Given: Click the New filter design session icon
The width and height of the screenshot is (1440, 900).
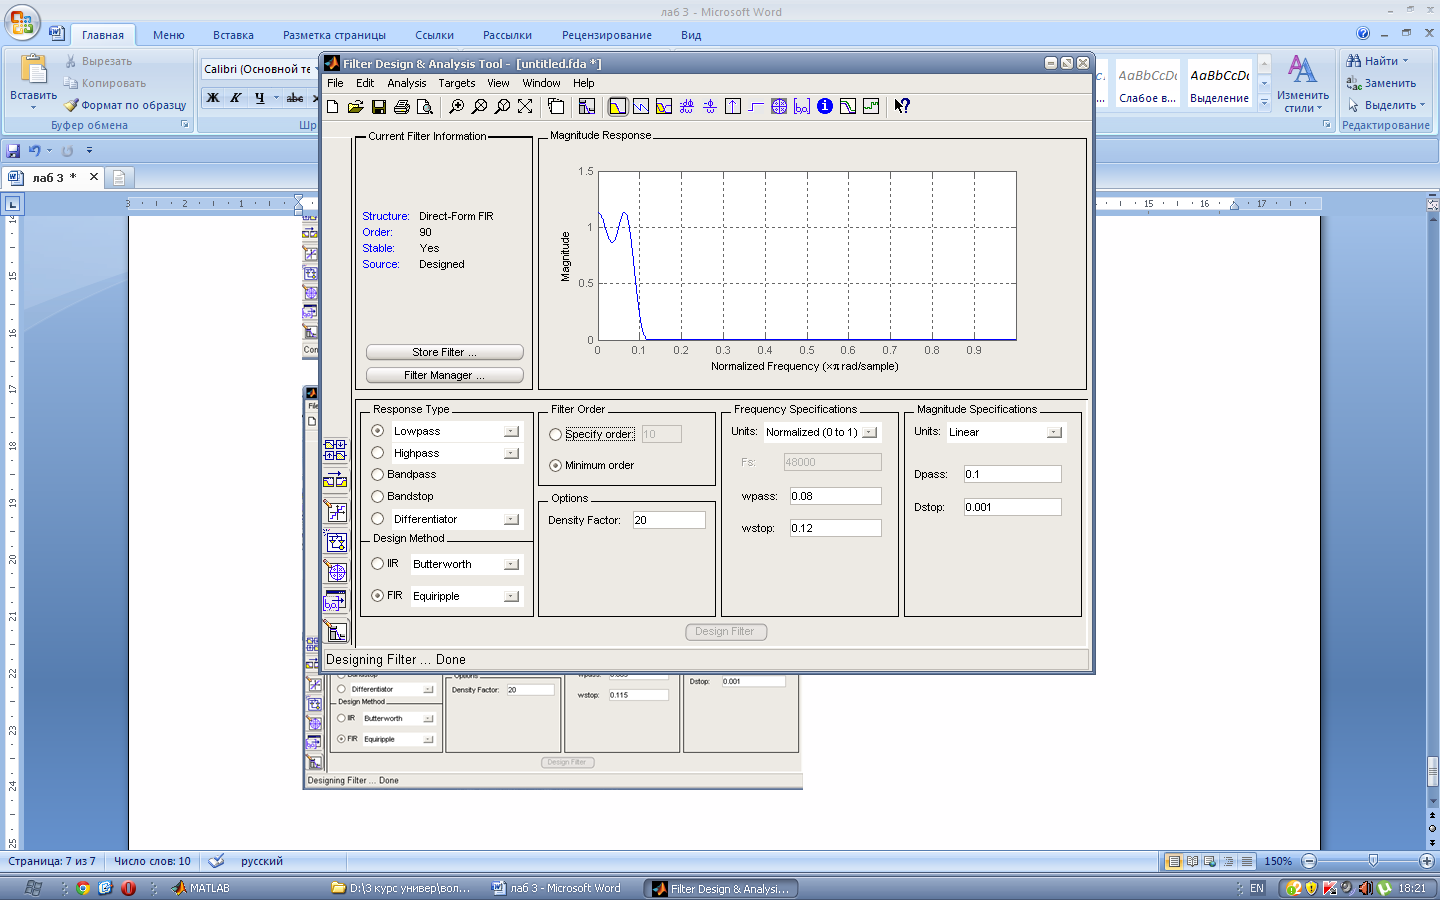Looking at the screenshot, I should [333, 106].
